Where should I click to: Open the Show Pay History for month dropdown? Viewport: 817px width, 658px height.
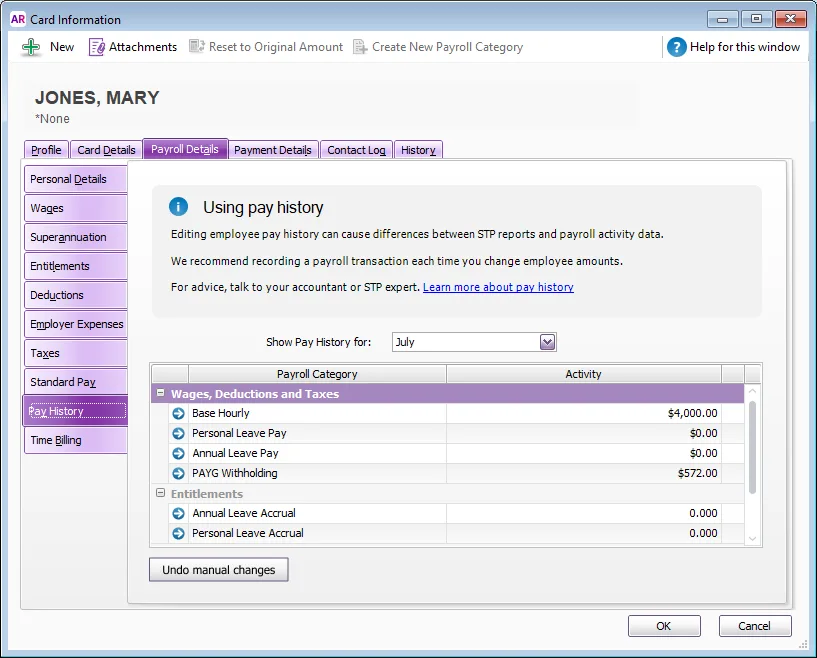pos(548,342)
